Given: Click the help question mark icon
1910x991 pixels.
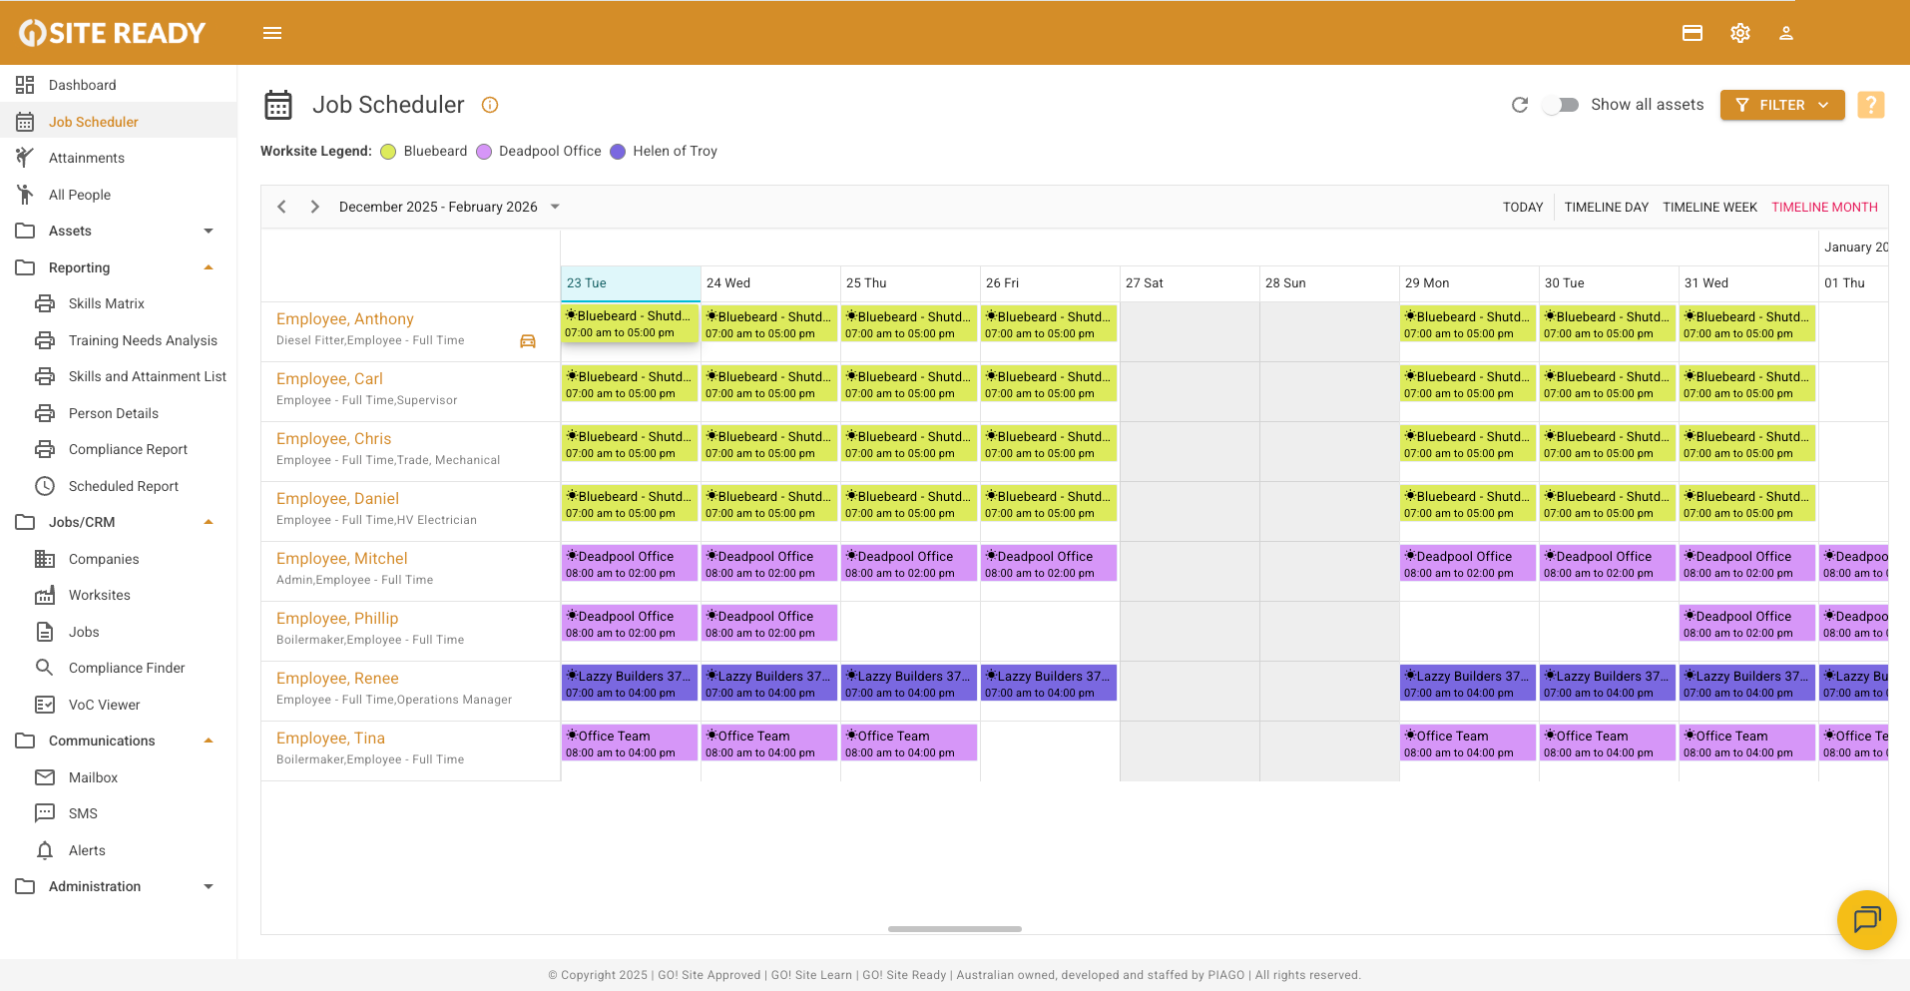Looking at the screenshot, I should click(x=1871, y=105).
